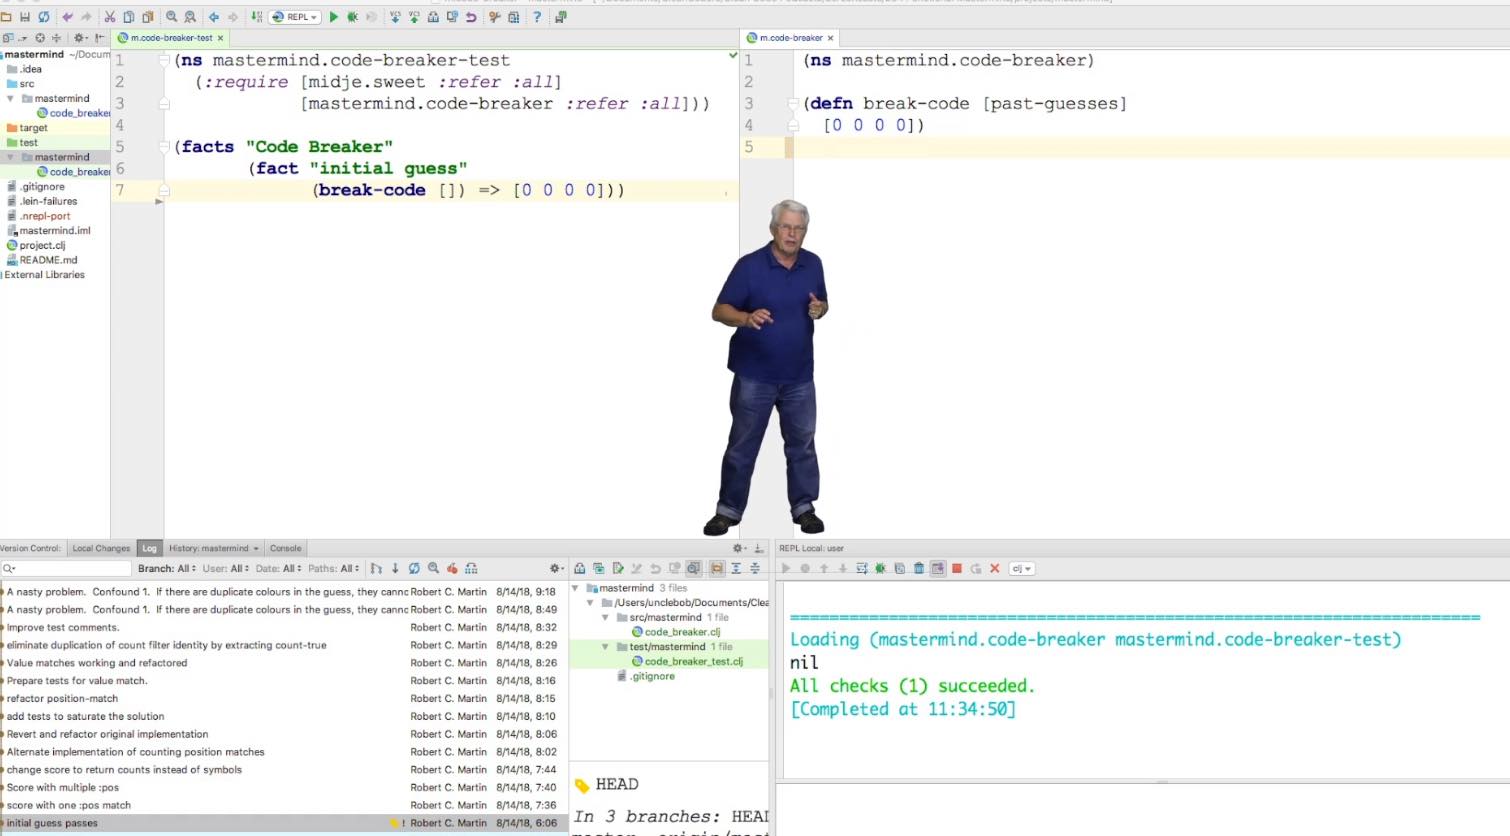Viewport: 1510px width, 836px height.
Task: Select the 'score with one :pos match' commit
Action: pos(284,805)
